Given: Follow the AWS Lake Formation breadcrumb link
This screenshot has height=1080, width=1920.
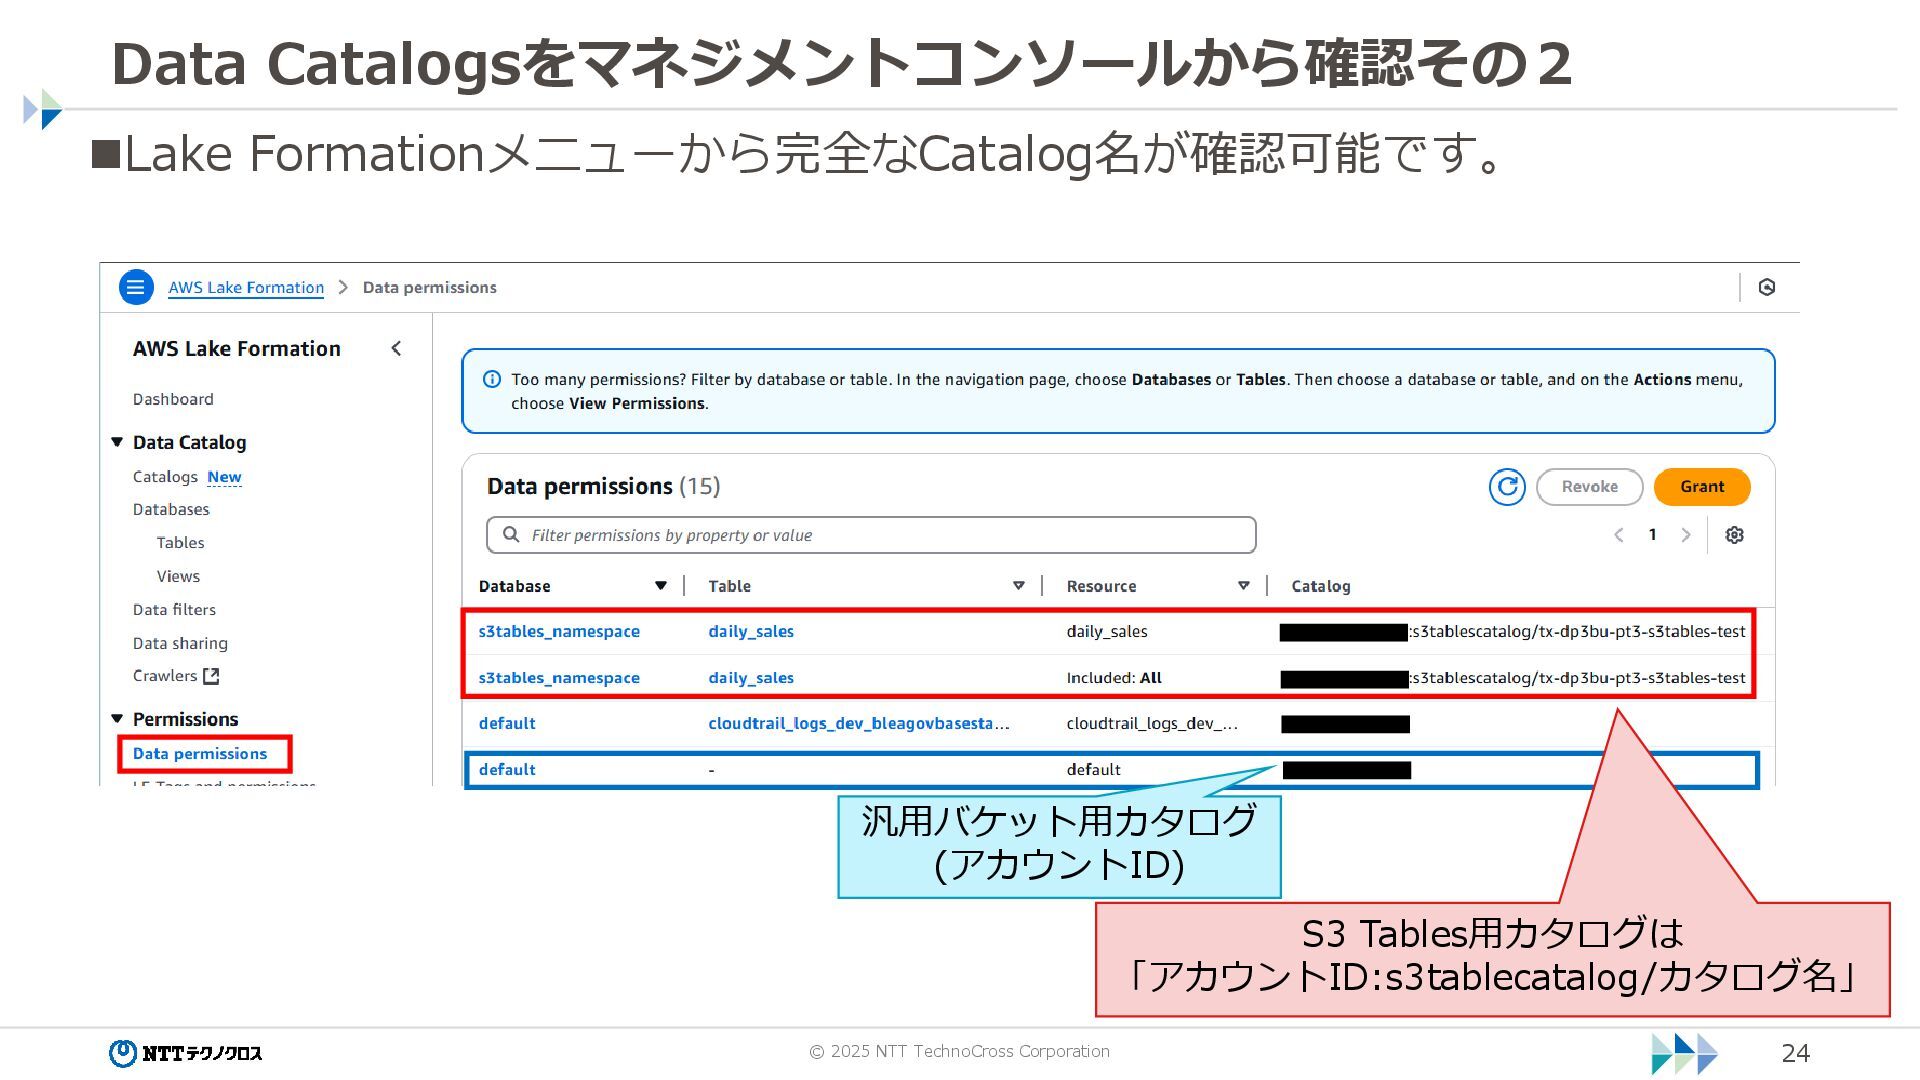Looking at the screenshot, I should click(x=246, y=287).
